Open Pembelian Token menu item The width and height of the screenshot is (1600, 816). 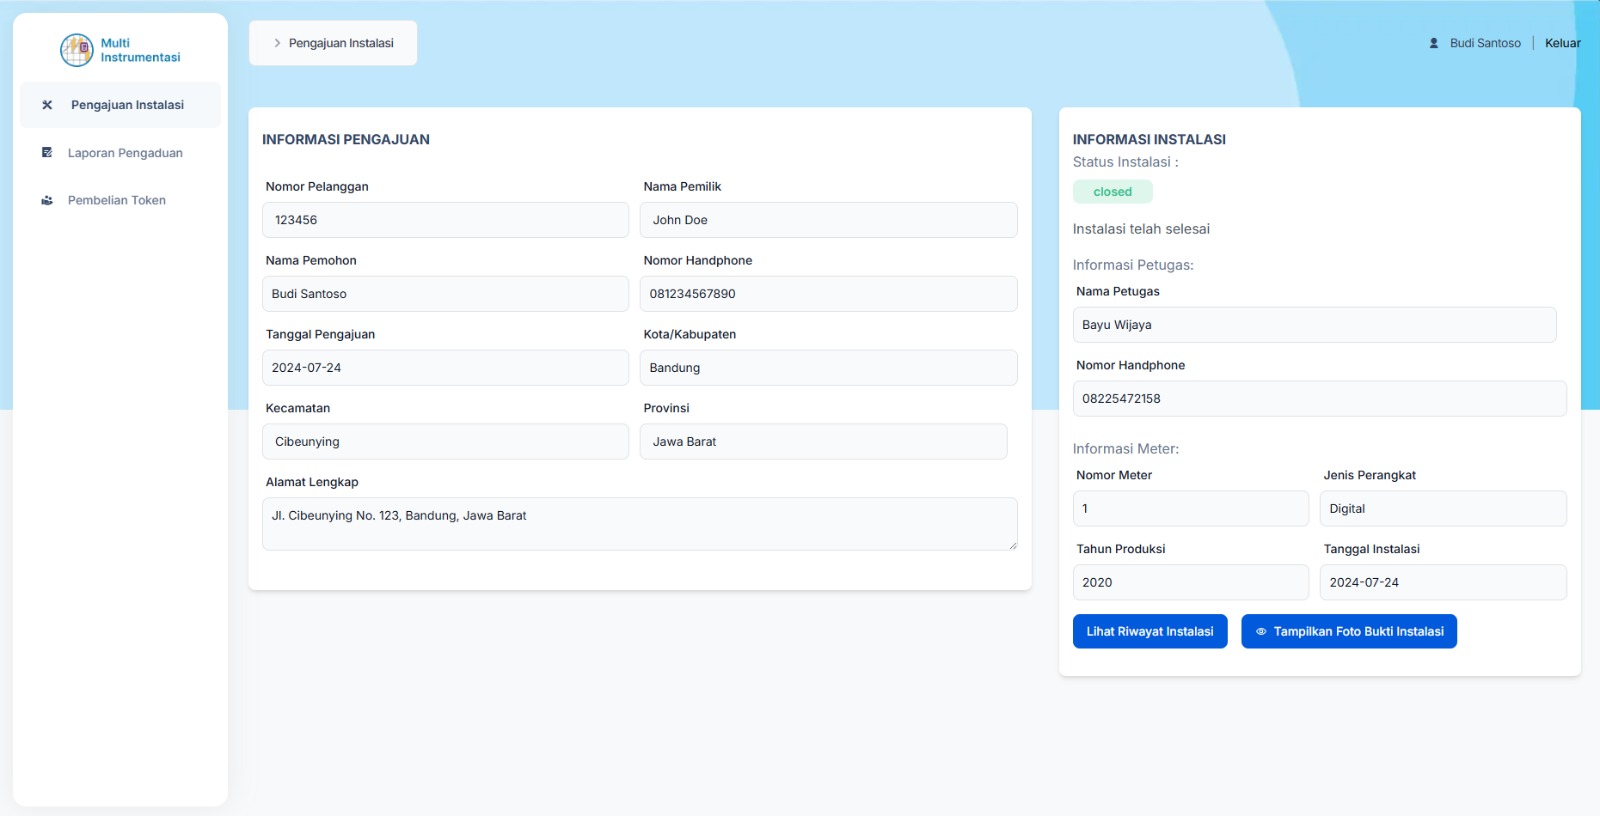click(x=117, y=200)
